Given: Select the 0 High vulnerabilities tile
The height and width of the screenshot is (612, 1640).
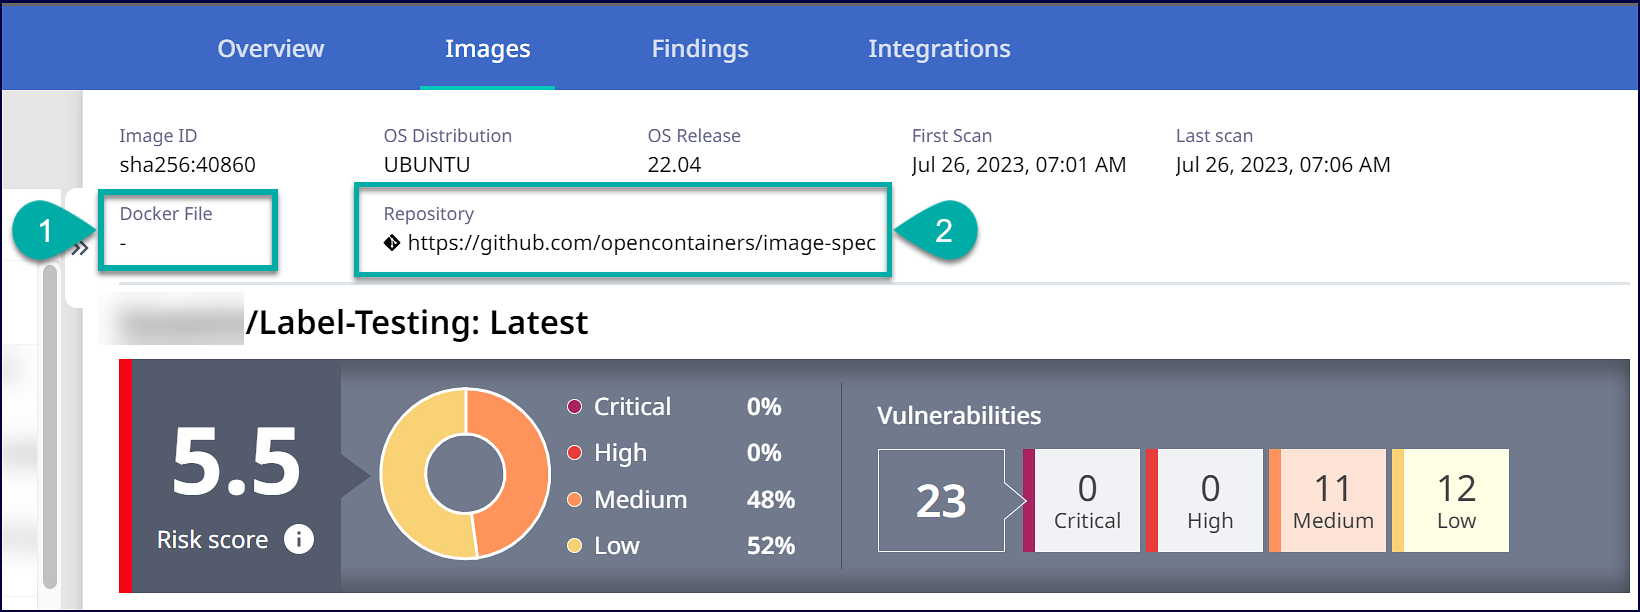Looking at the screenshot, I should click(x=1209, y=500).
